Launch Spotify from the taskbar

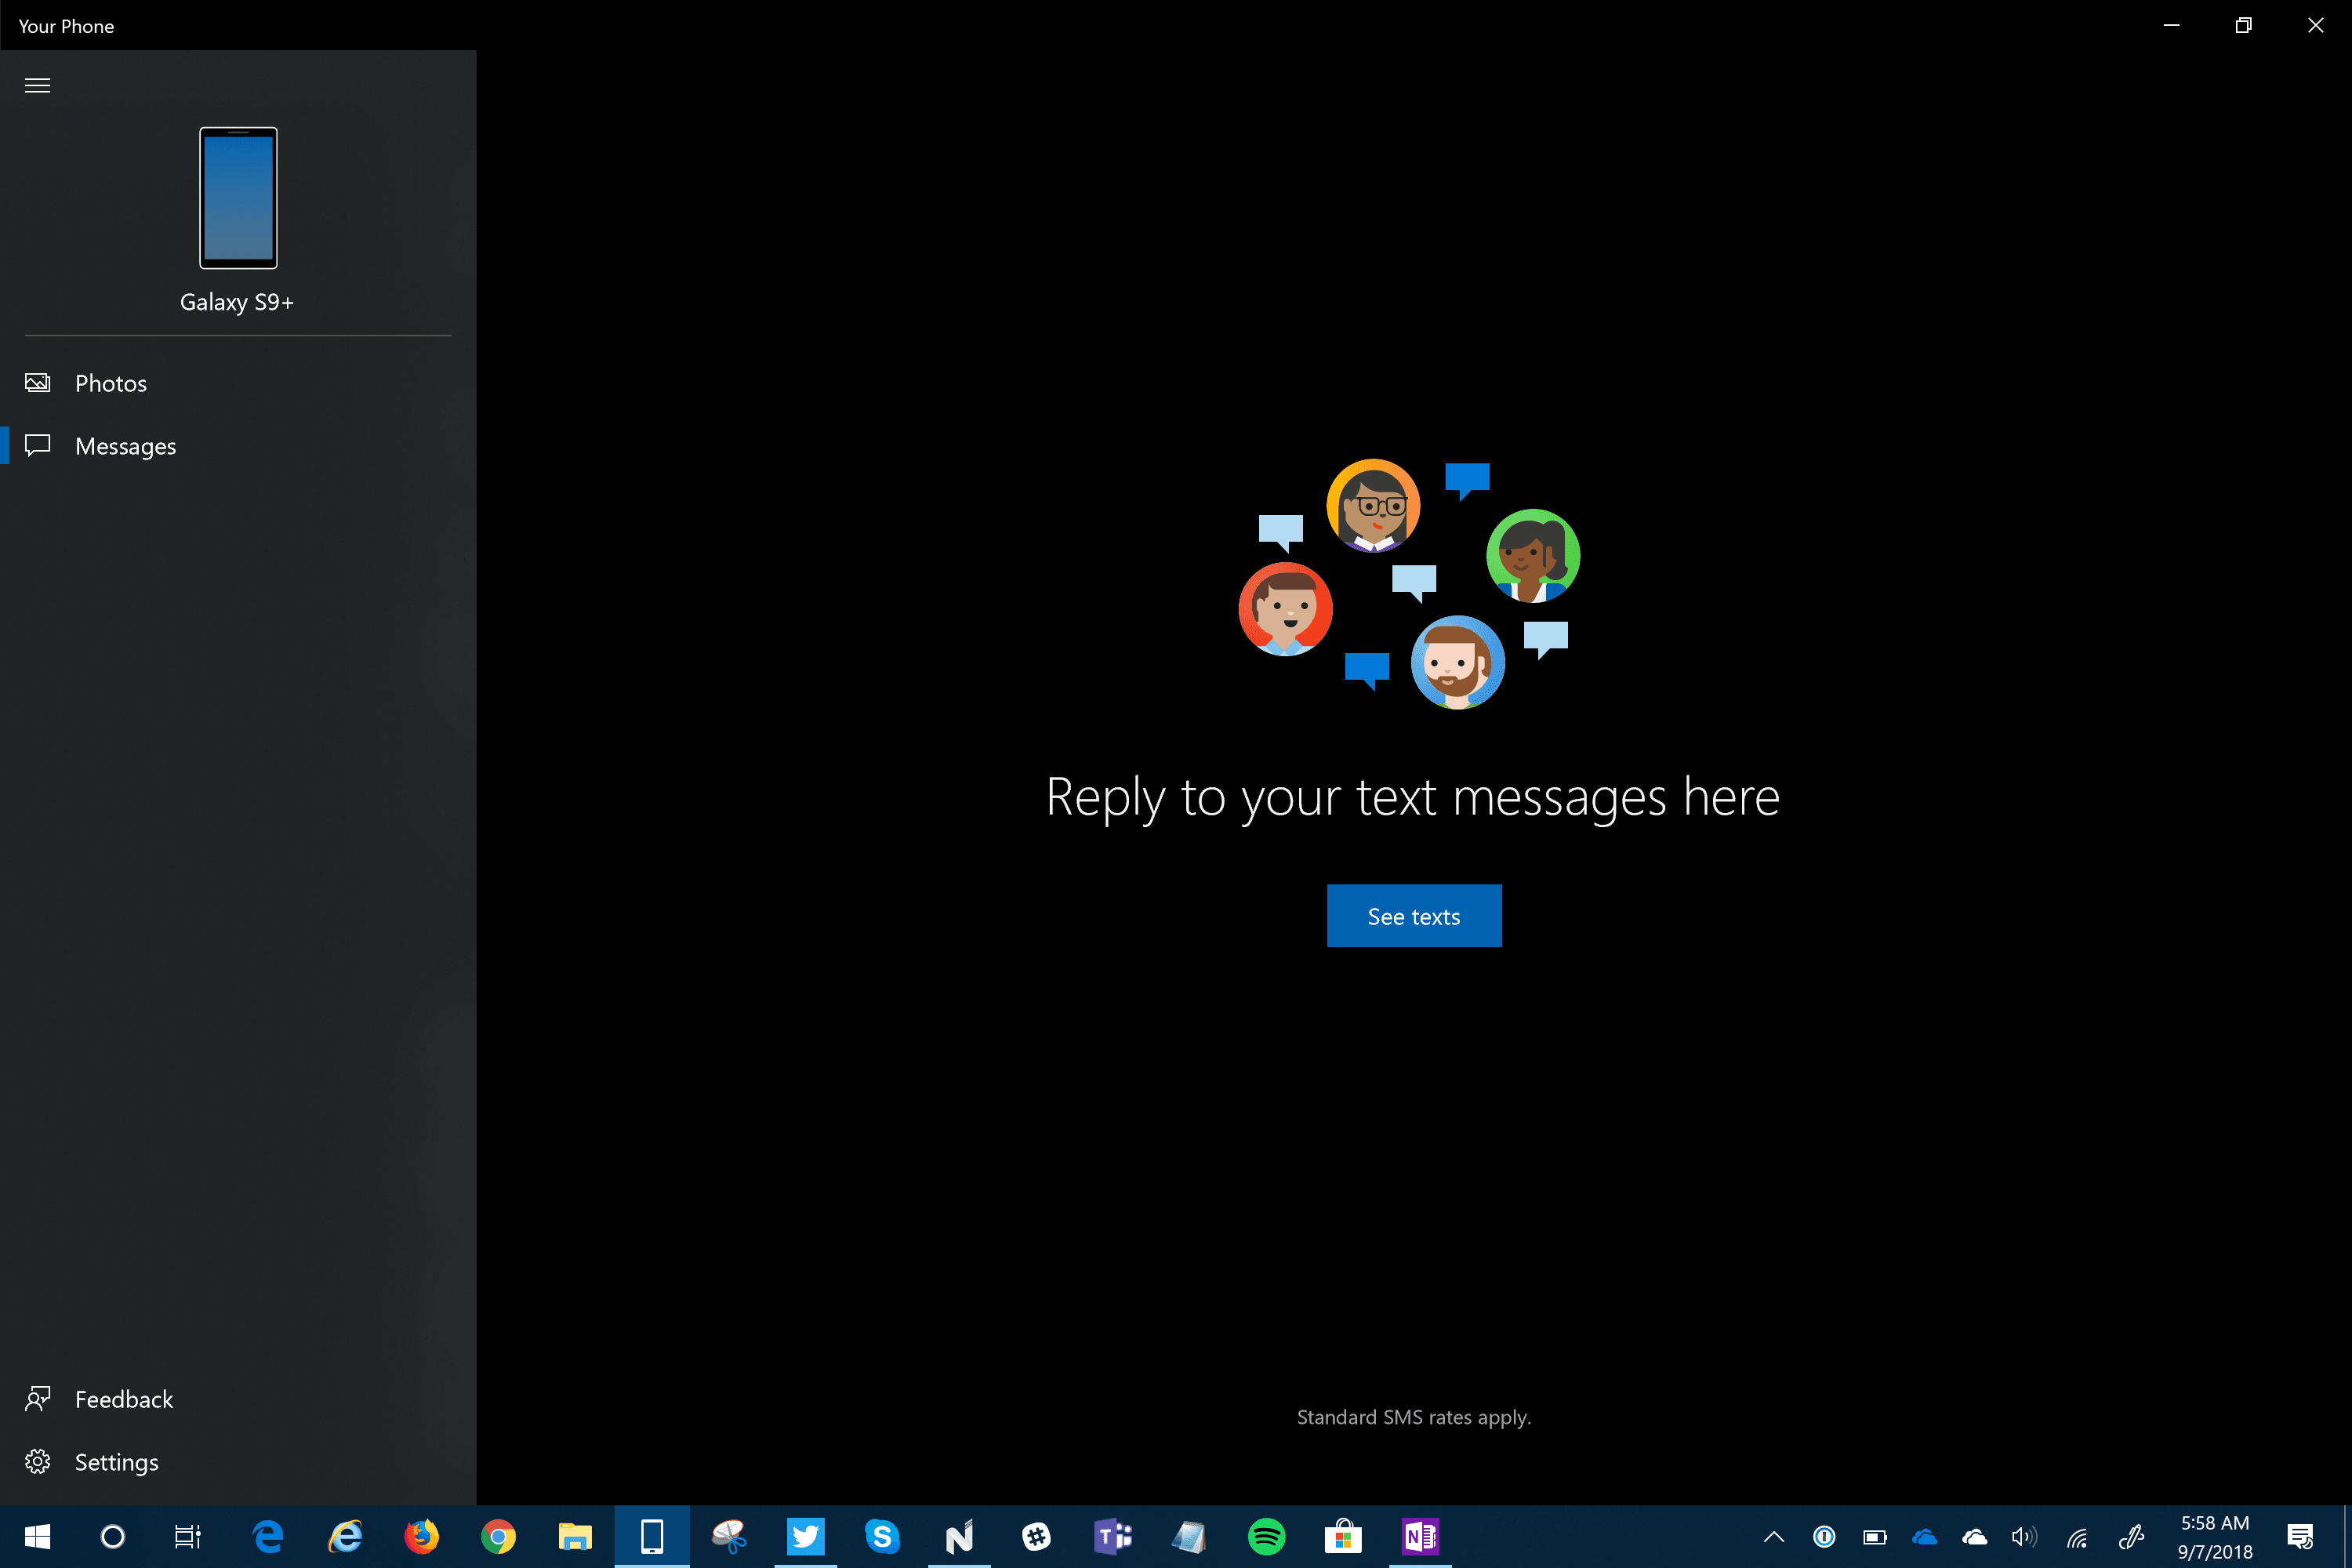click(x=1267, y=1537)
